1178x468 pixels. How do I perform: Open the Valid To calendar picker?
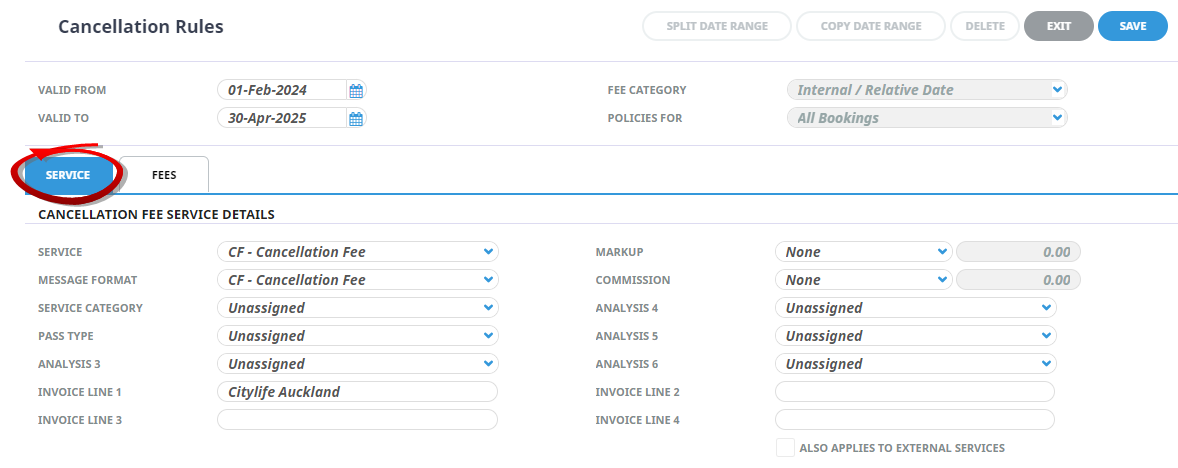(x=355, y=118)
